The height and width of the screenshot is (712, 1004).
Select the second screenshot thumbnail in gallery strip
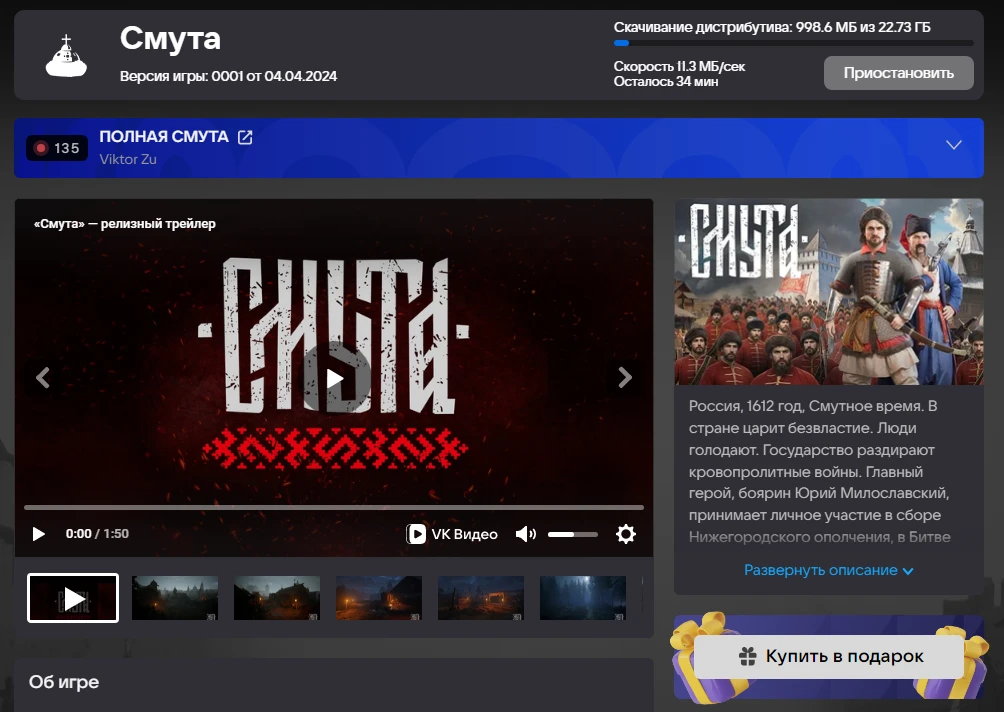175,598
